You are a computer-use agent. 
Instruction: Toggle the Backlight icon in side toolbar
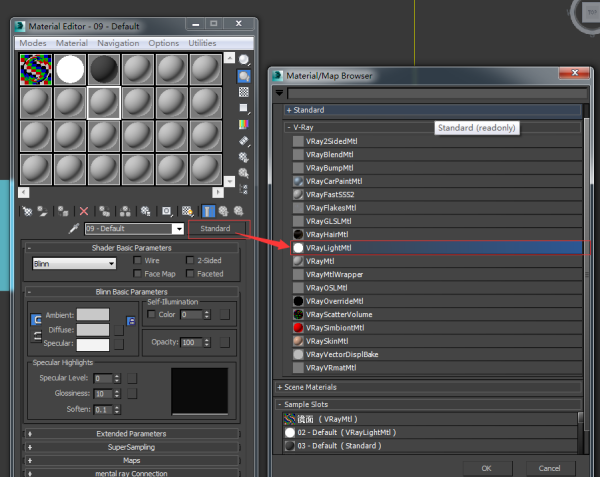tap(244, 76)
